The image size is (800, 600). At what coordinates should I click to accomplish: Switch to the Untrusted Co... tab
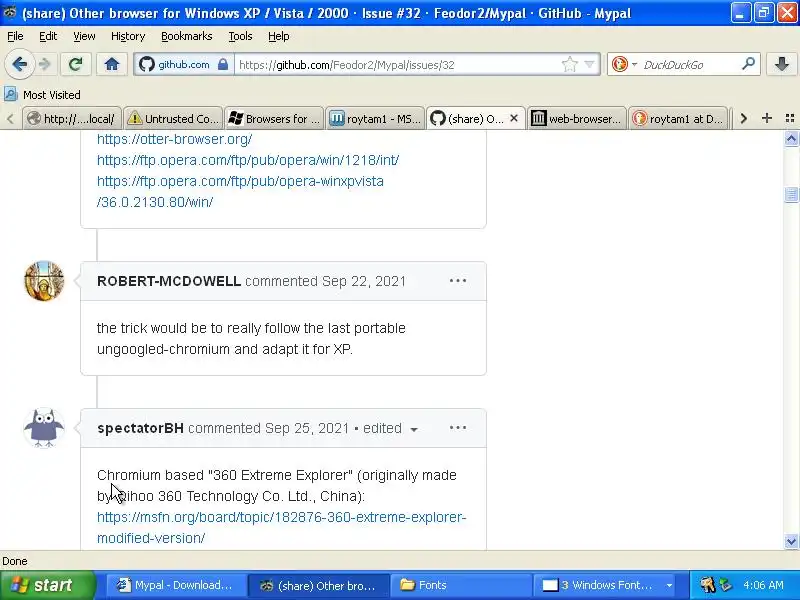click(x=173, y=119)
